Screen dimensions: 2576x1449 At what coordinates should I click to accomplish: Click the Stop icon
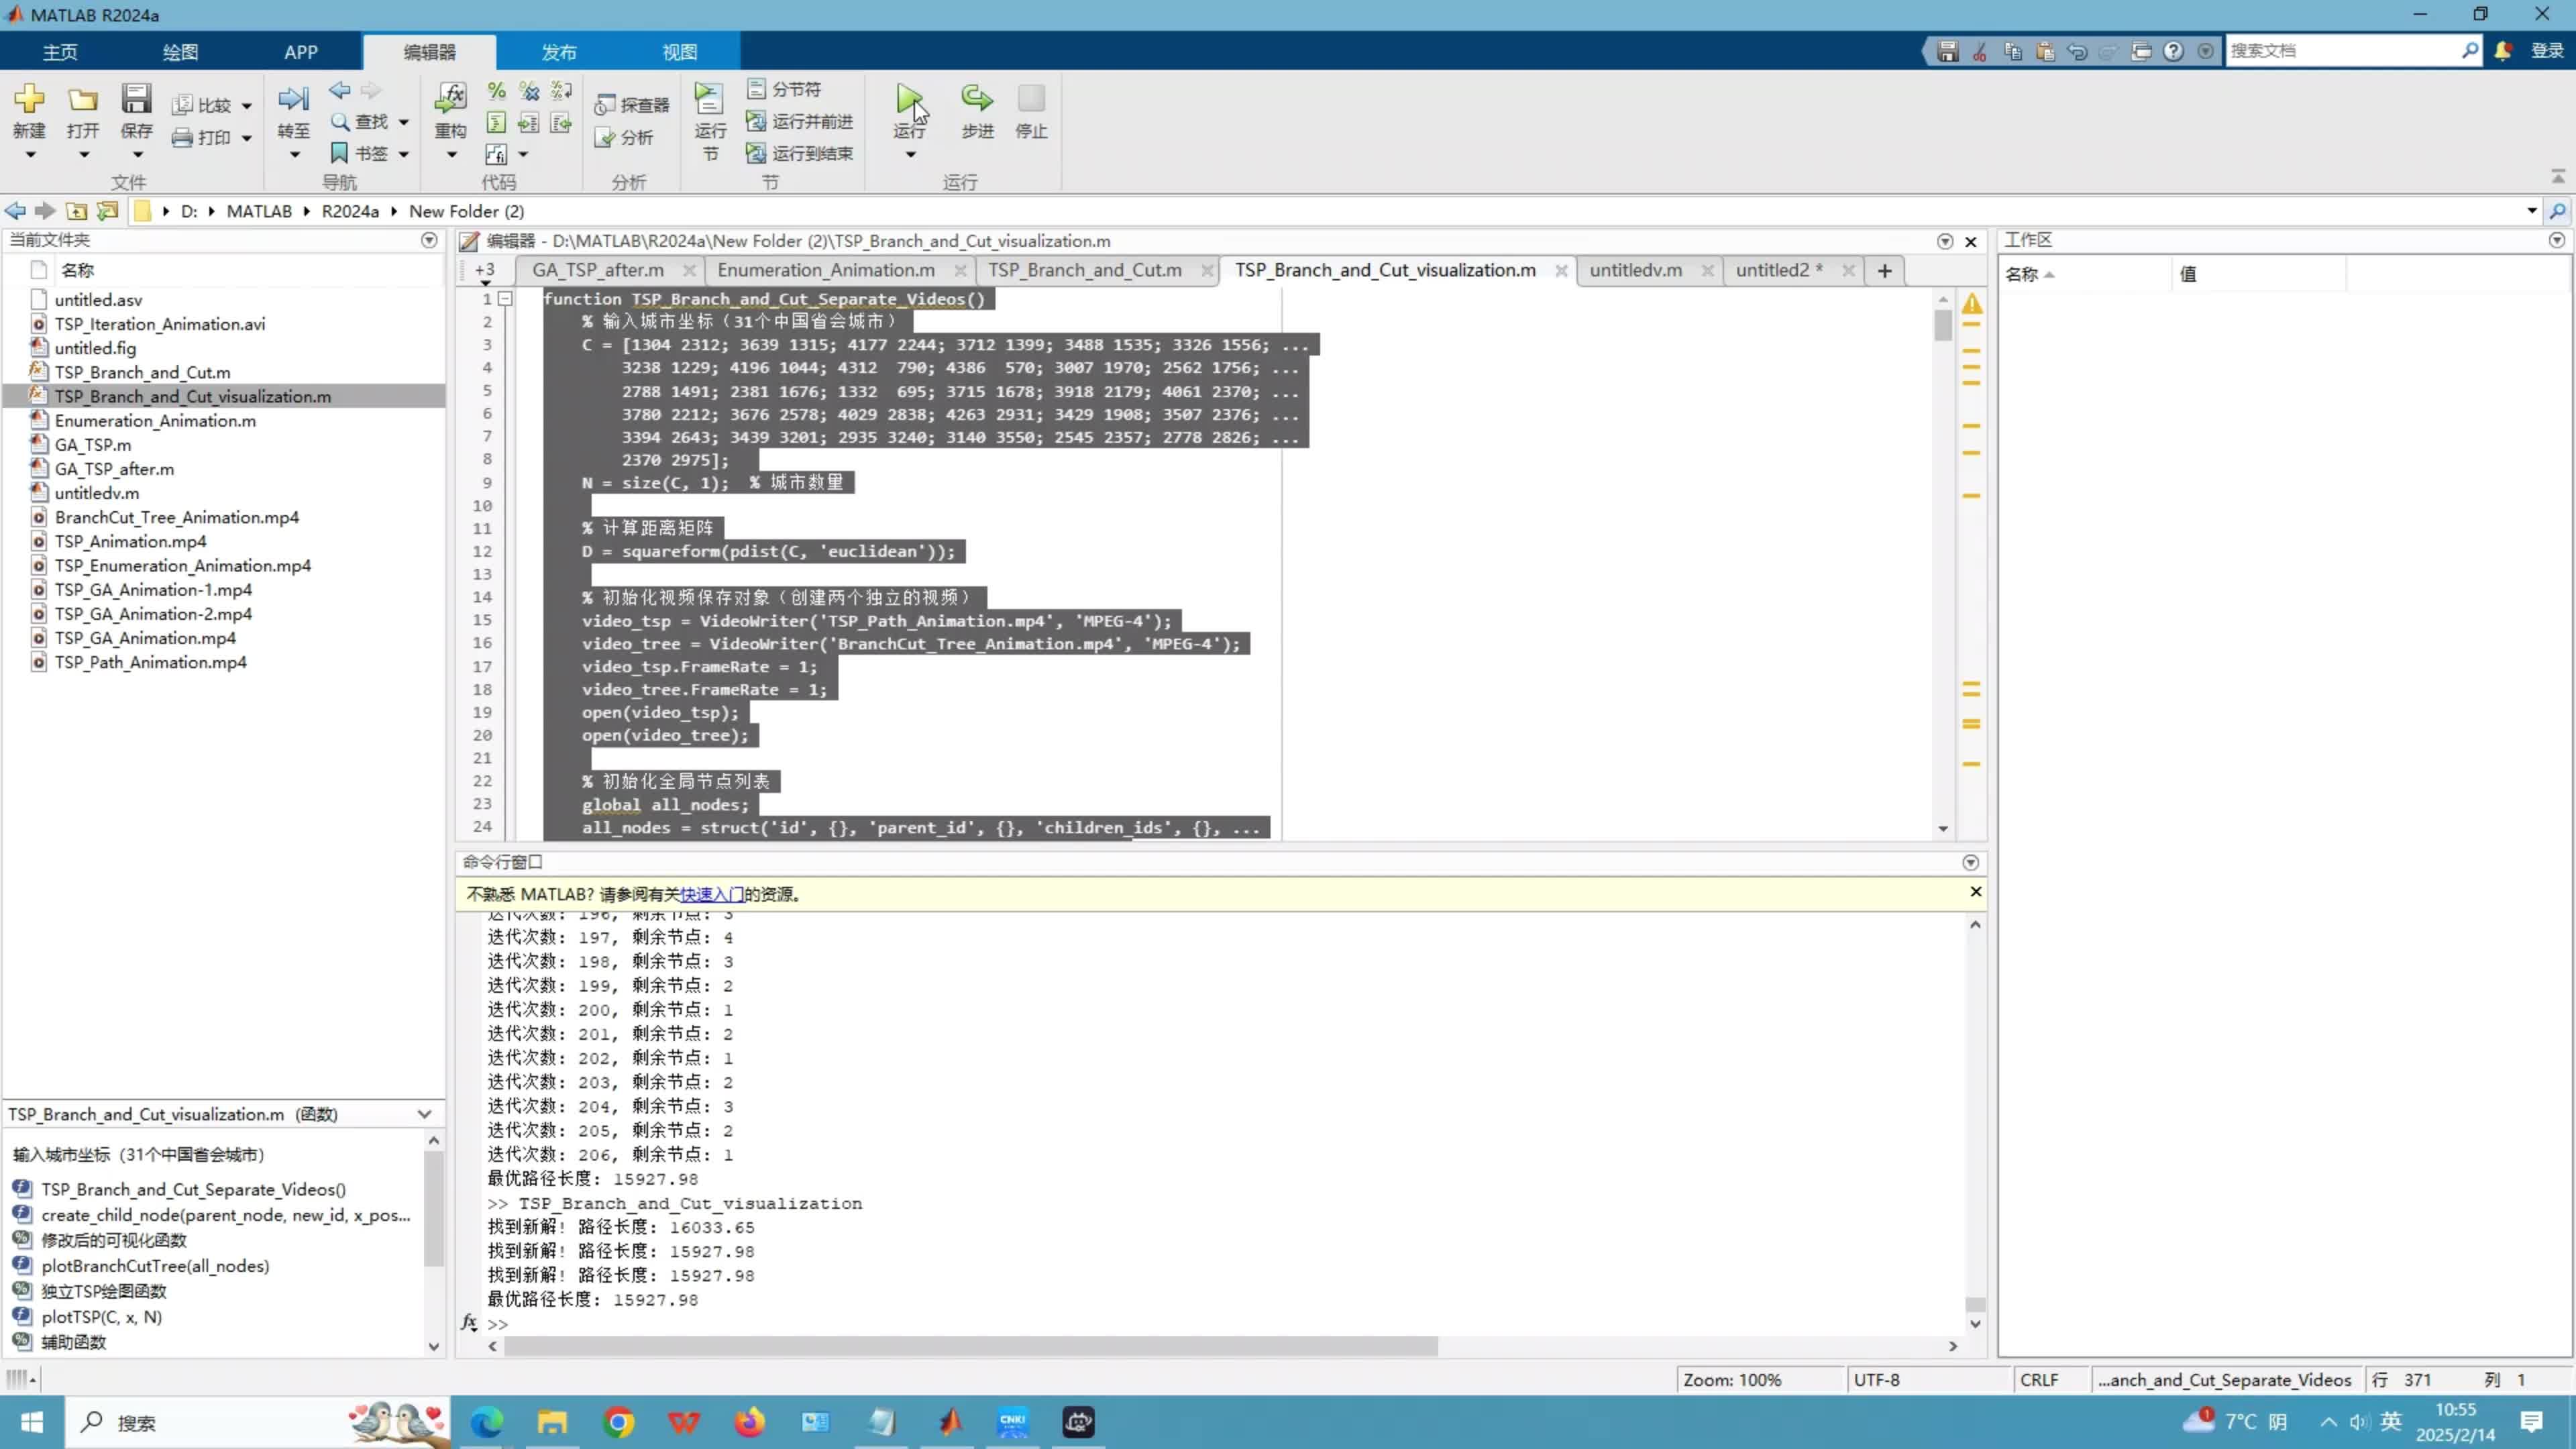[1031, 99]
